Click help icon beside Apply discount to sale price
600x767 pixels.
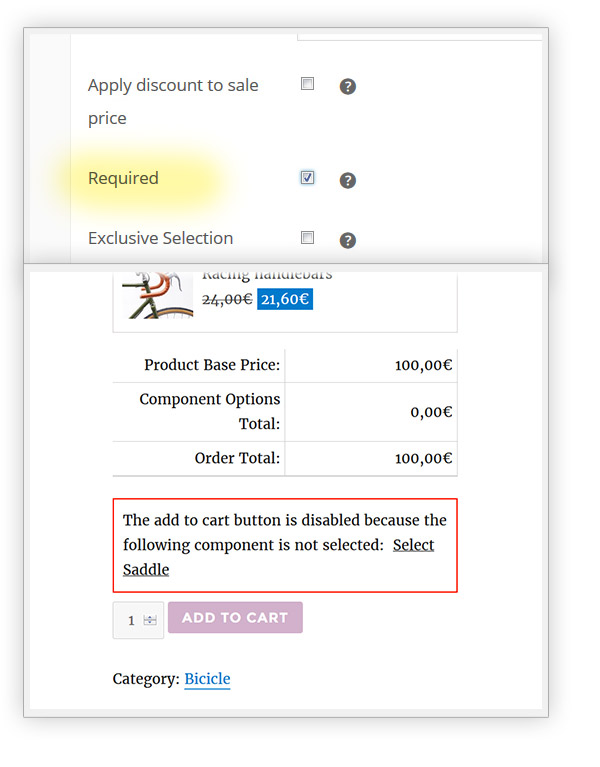(x=348, y=87)
